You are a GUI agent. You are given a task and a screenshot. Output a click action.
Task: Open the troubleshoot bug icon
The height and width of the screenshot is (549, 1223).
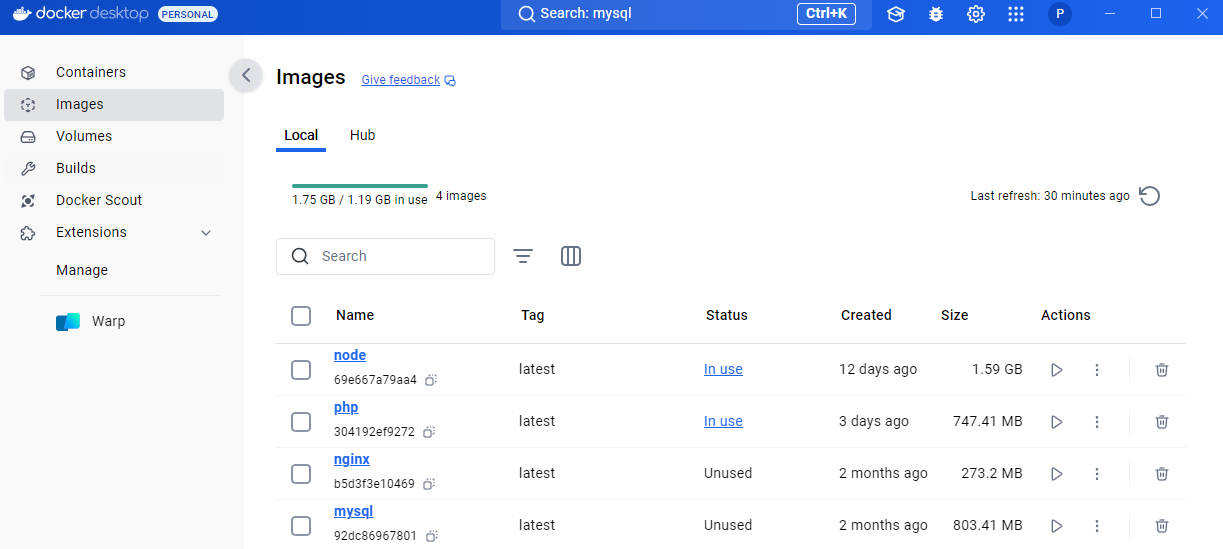pyautogui.click(x=936, y=14)
